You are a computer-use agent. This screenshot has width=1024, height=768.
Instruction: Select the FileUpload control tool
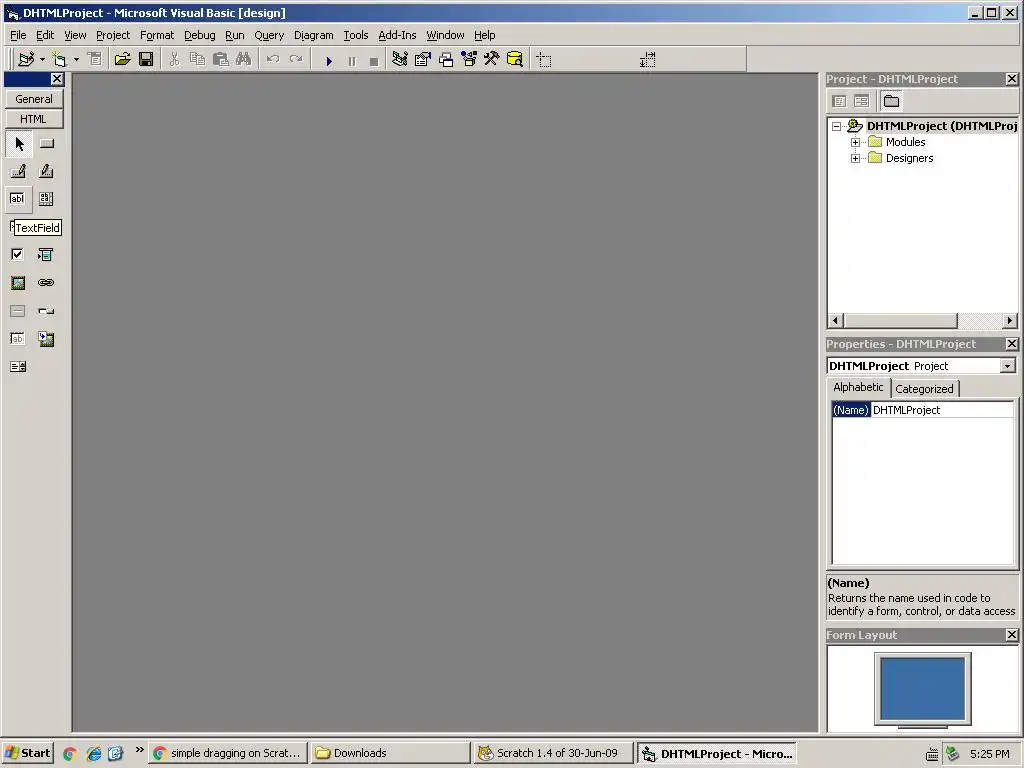(x=46, y=311)
